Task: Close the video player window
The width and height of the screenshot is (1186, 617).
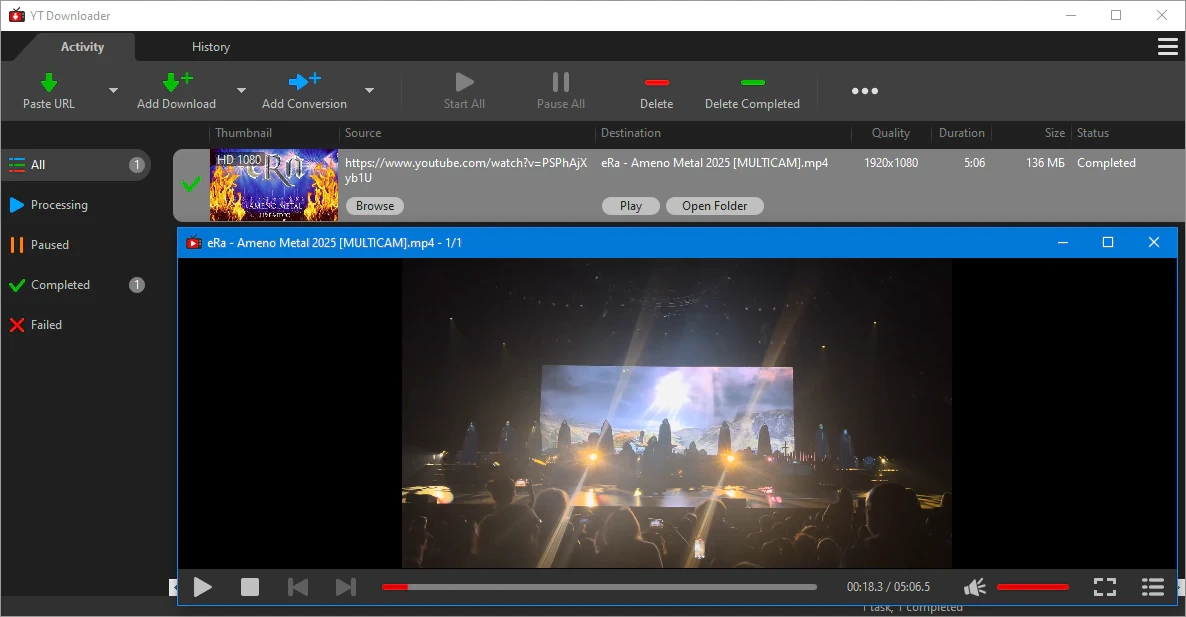Action: coord(1153,243)
